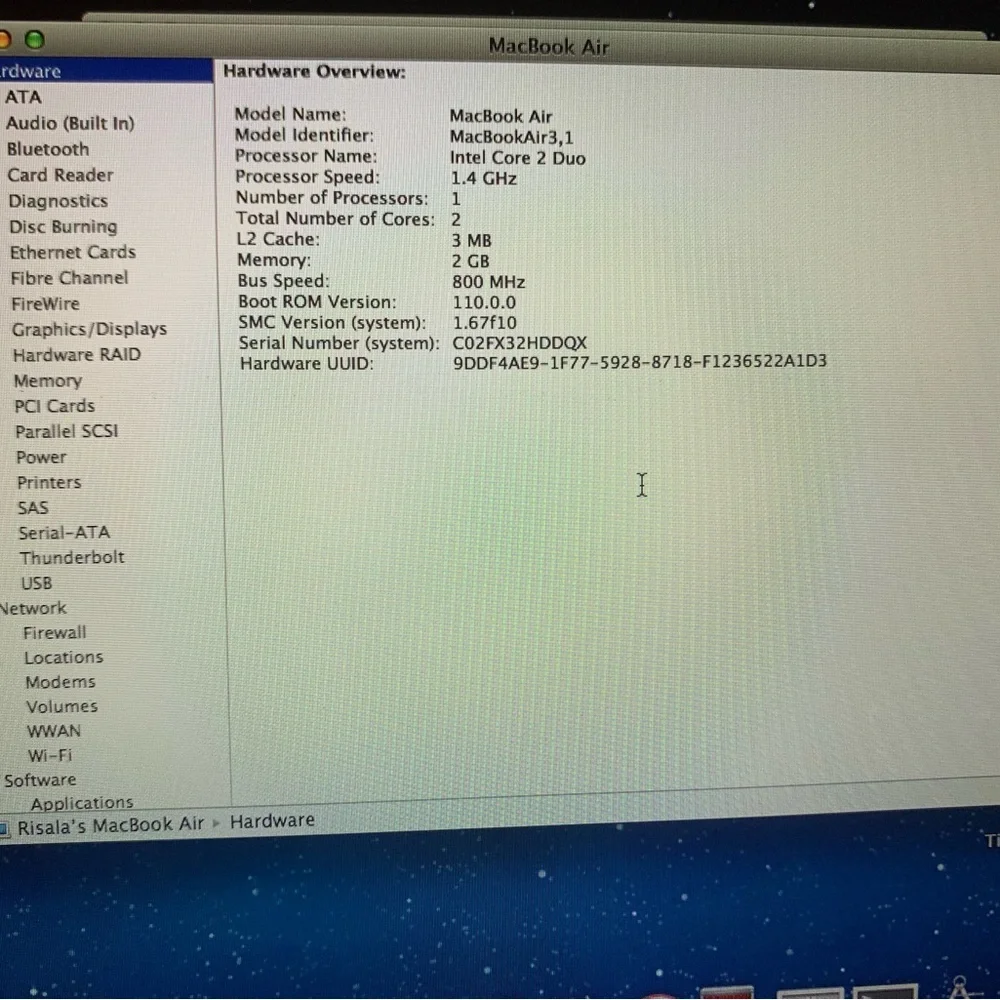1000x1000 pixels.
Task: Click Risala's MacBook Air in path bar
Action: (110, 826)
